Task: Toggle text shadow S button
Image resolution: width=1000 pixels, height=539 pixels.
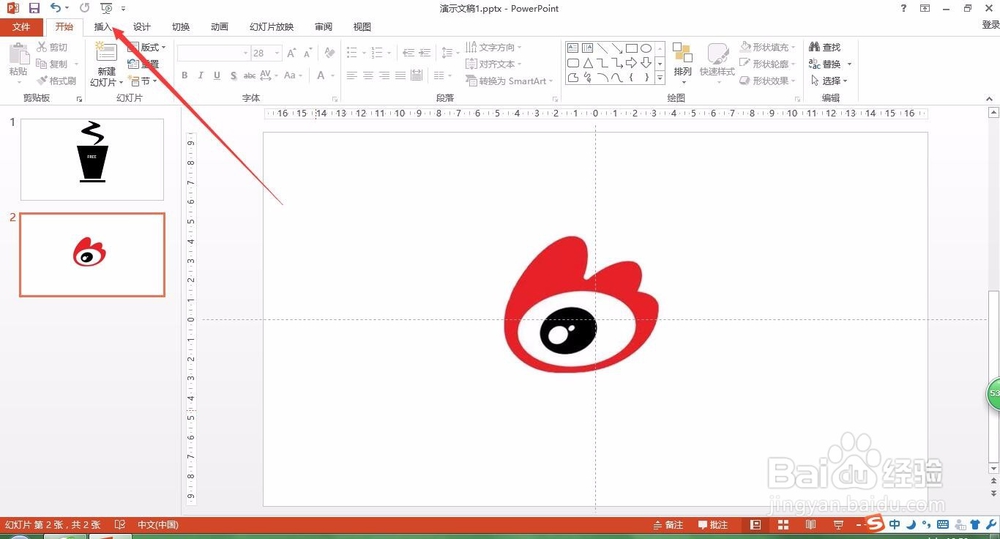Action: [233, 75]
